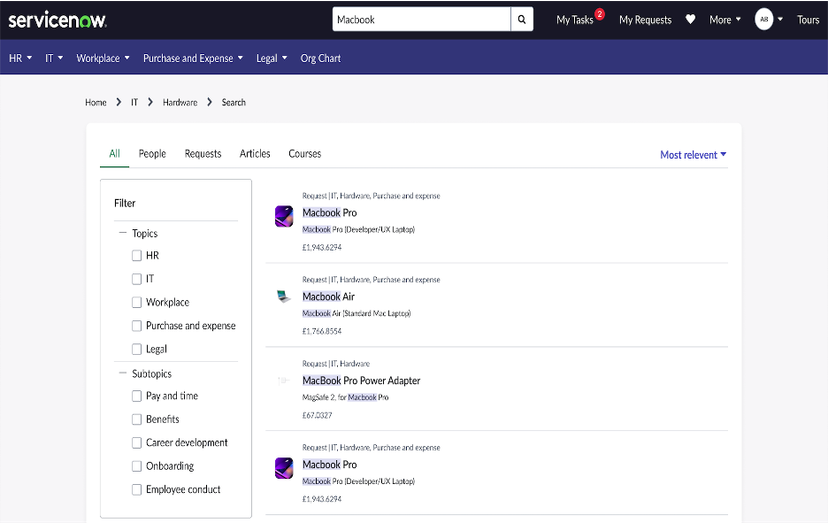Open the Legal navigation dropdown

(271, 58)
